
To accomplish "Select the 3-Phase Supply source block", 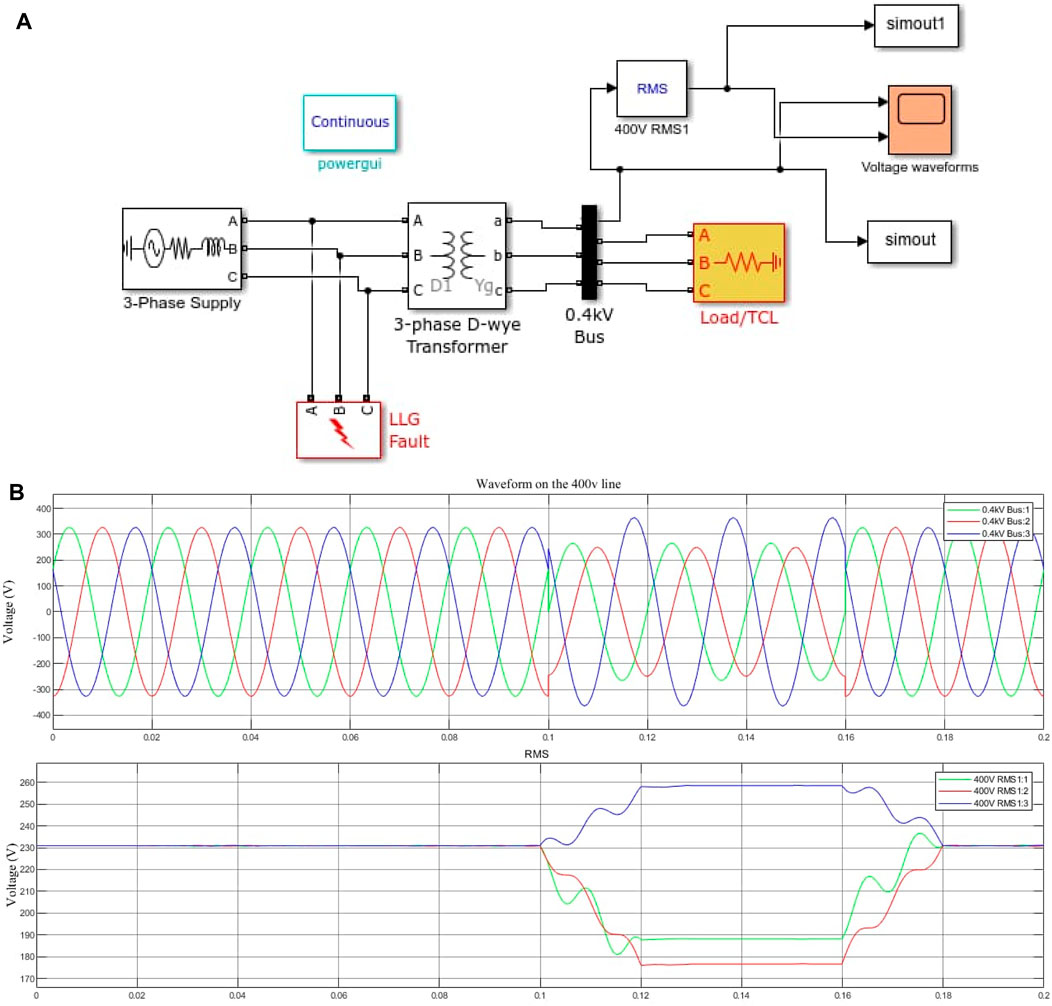I will coord(182,248).
